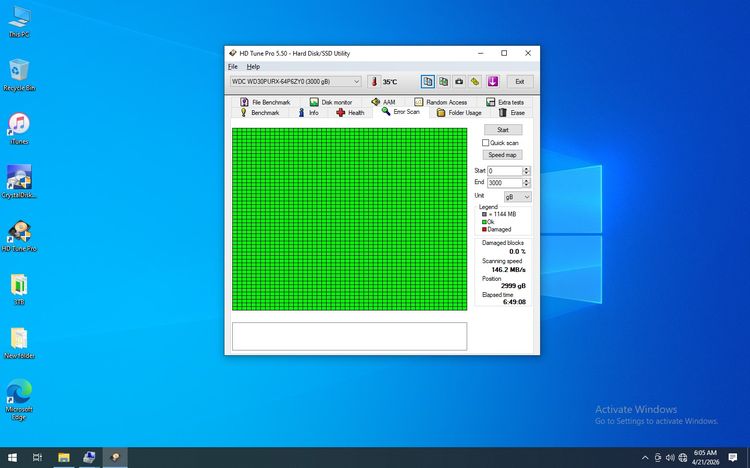Select the Error Scan tab
Image resolution: width=750 pixels, height=468 pixels.
coord(401,111)
